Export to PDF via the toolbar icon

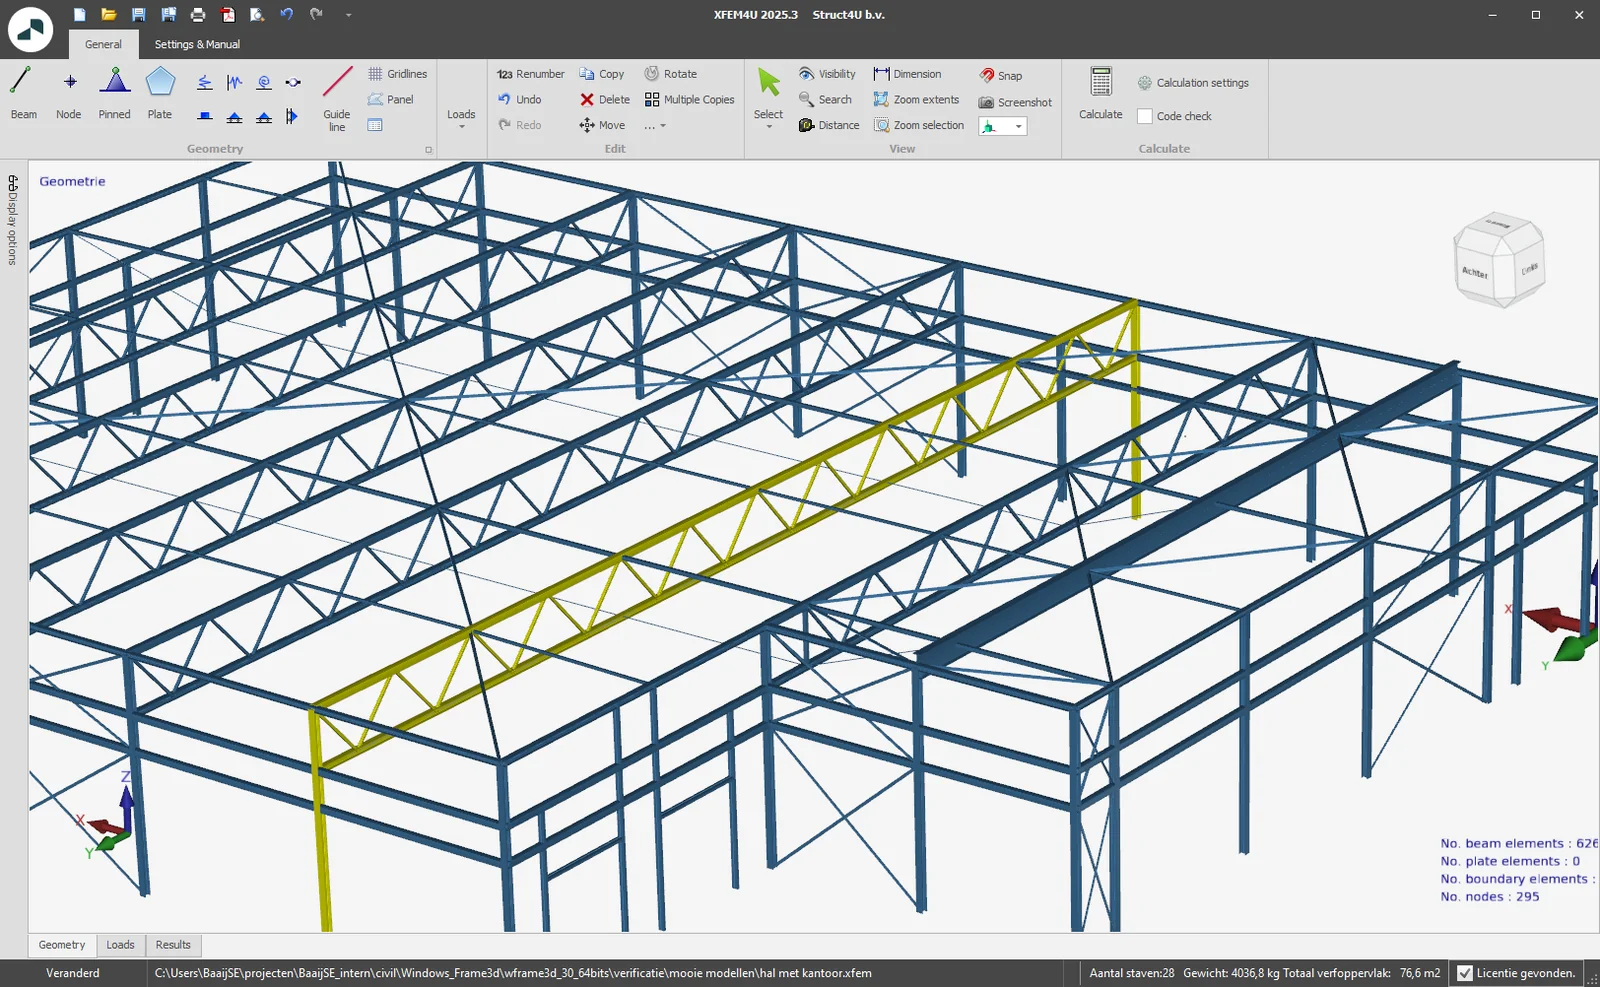coord(228,15)
